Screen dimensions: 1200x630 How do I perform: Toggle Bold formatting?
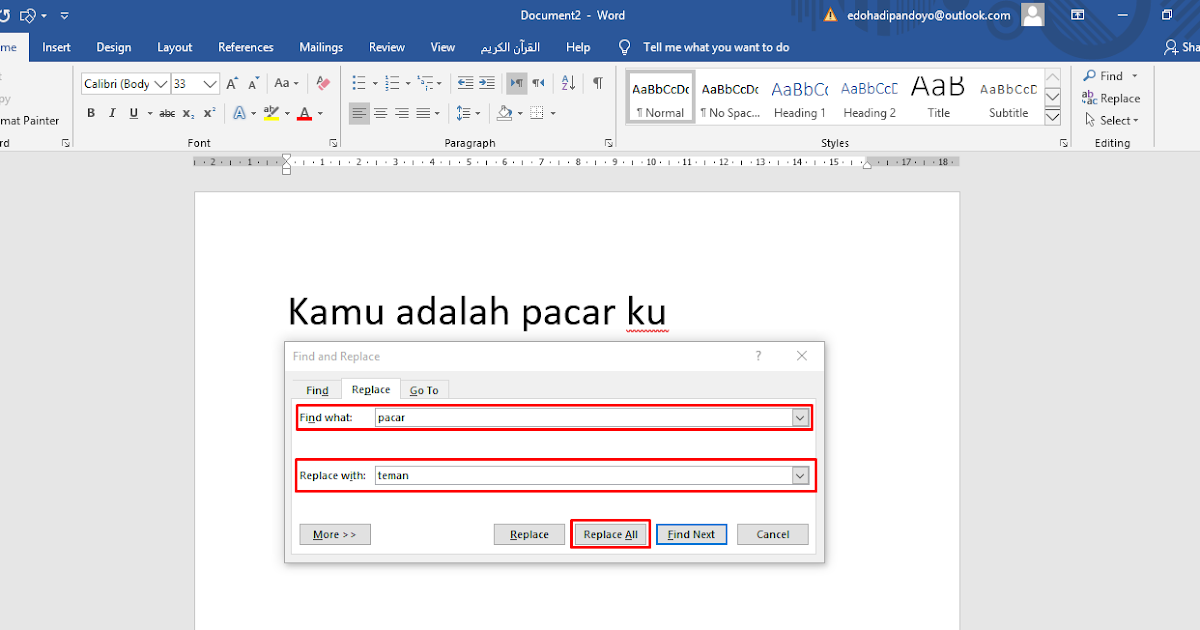coord(91,113)
